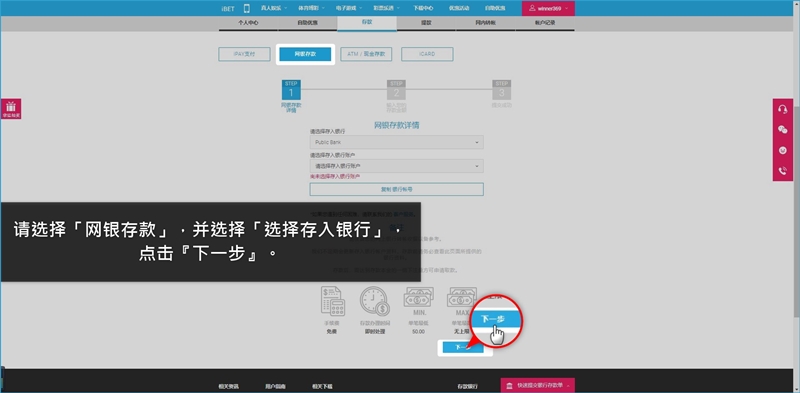Screen dimensions: 800x393
Task: Click the 复制 银行帐号 button
Action: pyautogui.click(x=396, y=189)
